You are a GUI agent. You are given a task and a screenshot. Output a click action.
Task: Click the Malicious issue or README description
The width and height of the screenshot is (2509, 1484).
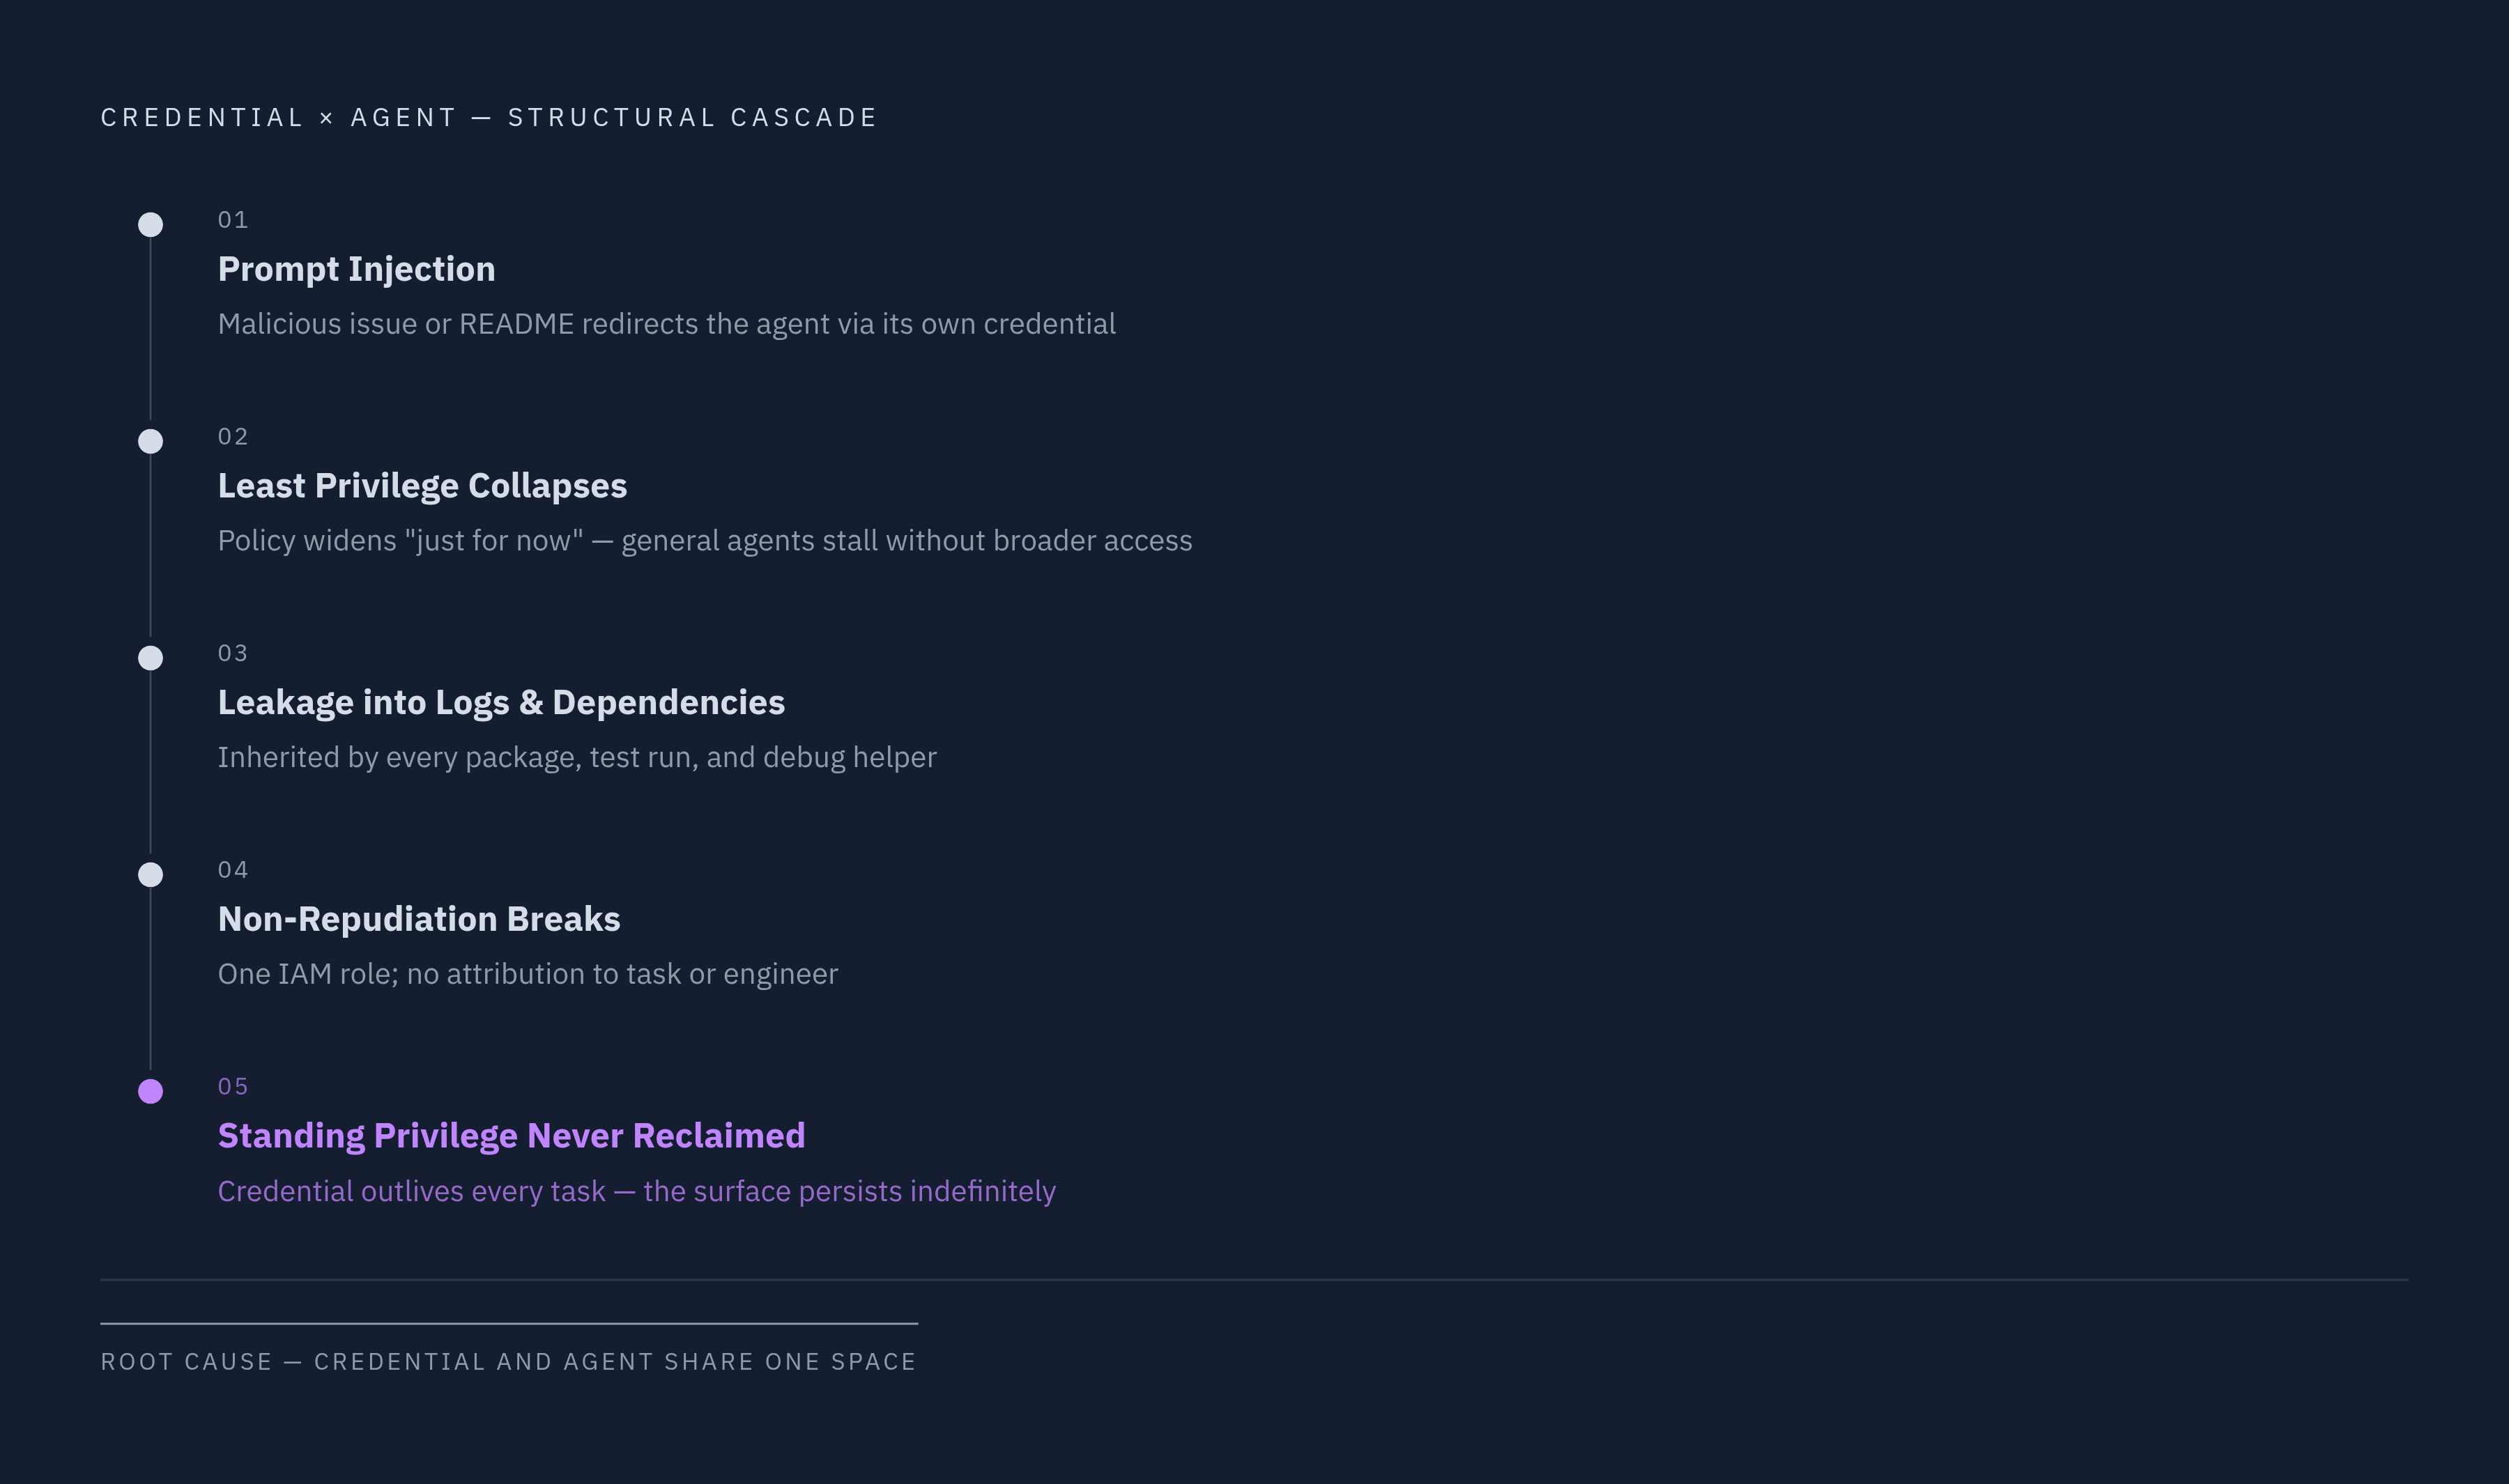click(667, 324)
